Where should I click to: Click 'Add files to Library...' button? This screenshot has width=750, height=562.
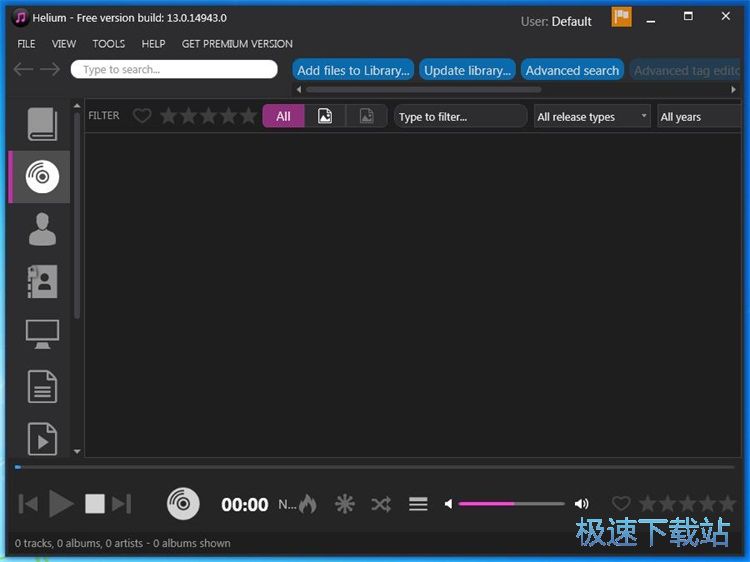coord(353,70)
